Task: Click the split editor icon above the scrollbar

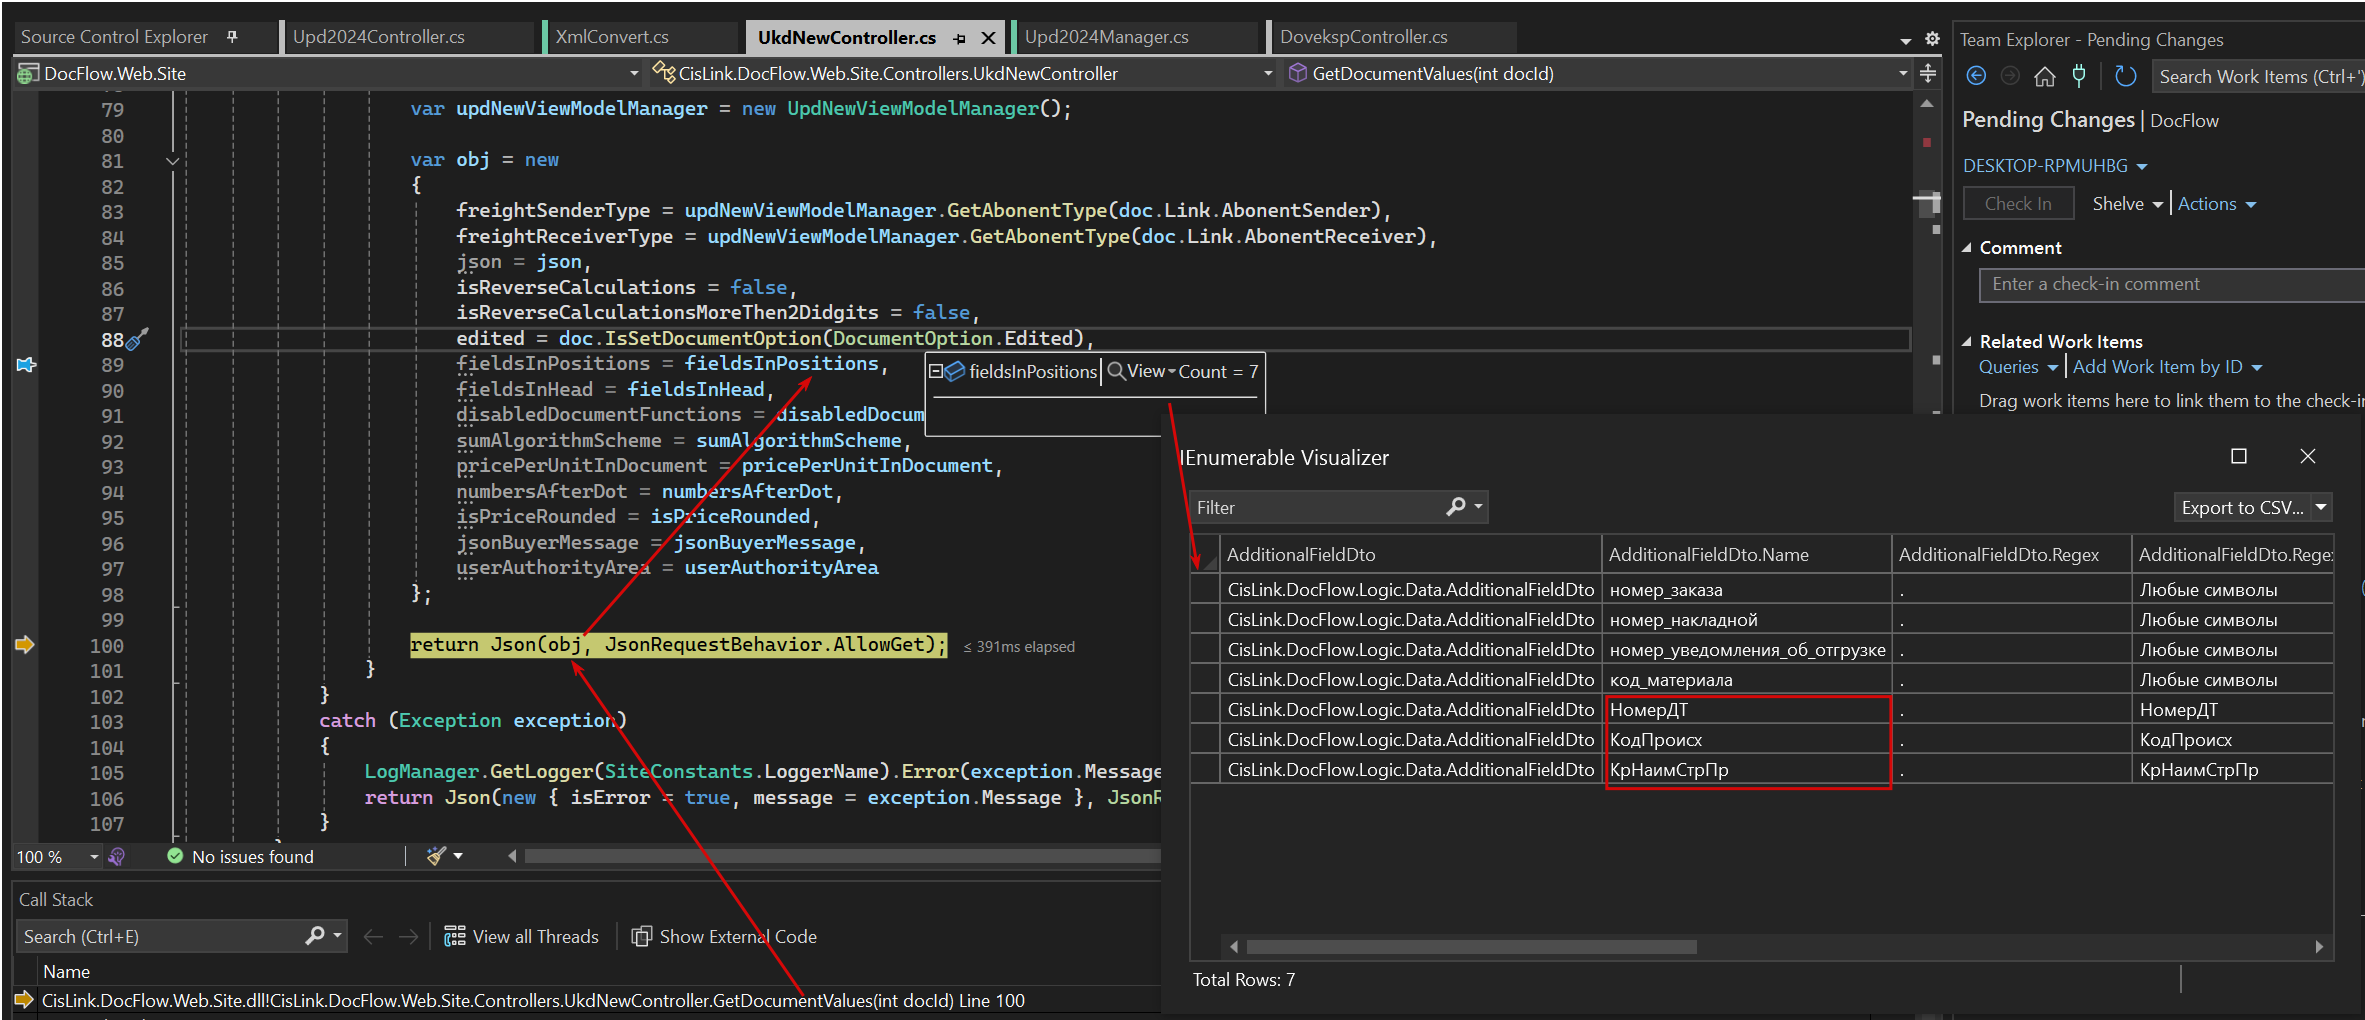Action: pyautogui.click(x=1928, y=73)
